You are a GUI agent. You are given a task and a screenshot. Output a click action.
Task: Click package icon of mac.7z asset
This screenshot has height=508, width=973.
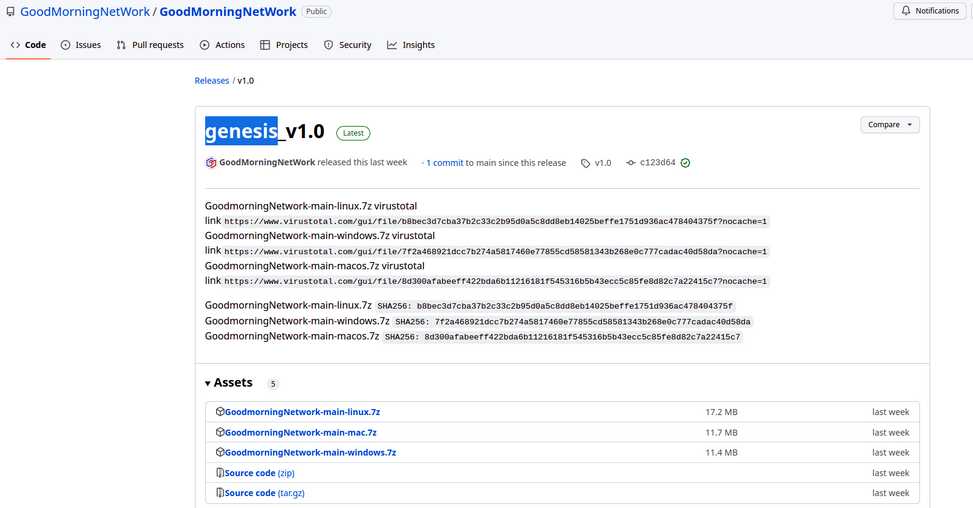pyautogui.click(x=220, y=432)
